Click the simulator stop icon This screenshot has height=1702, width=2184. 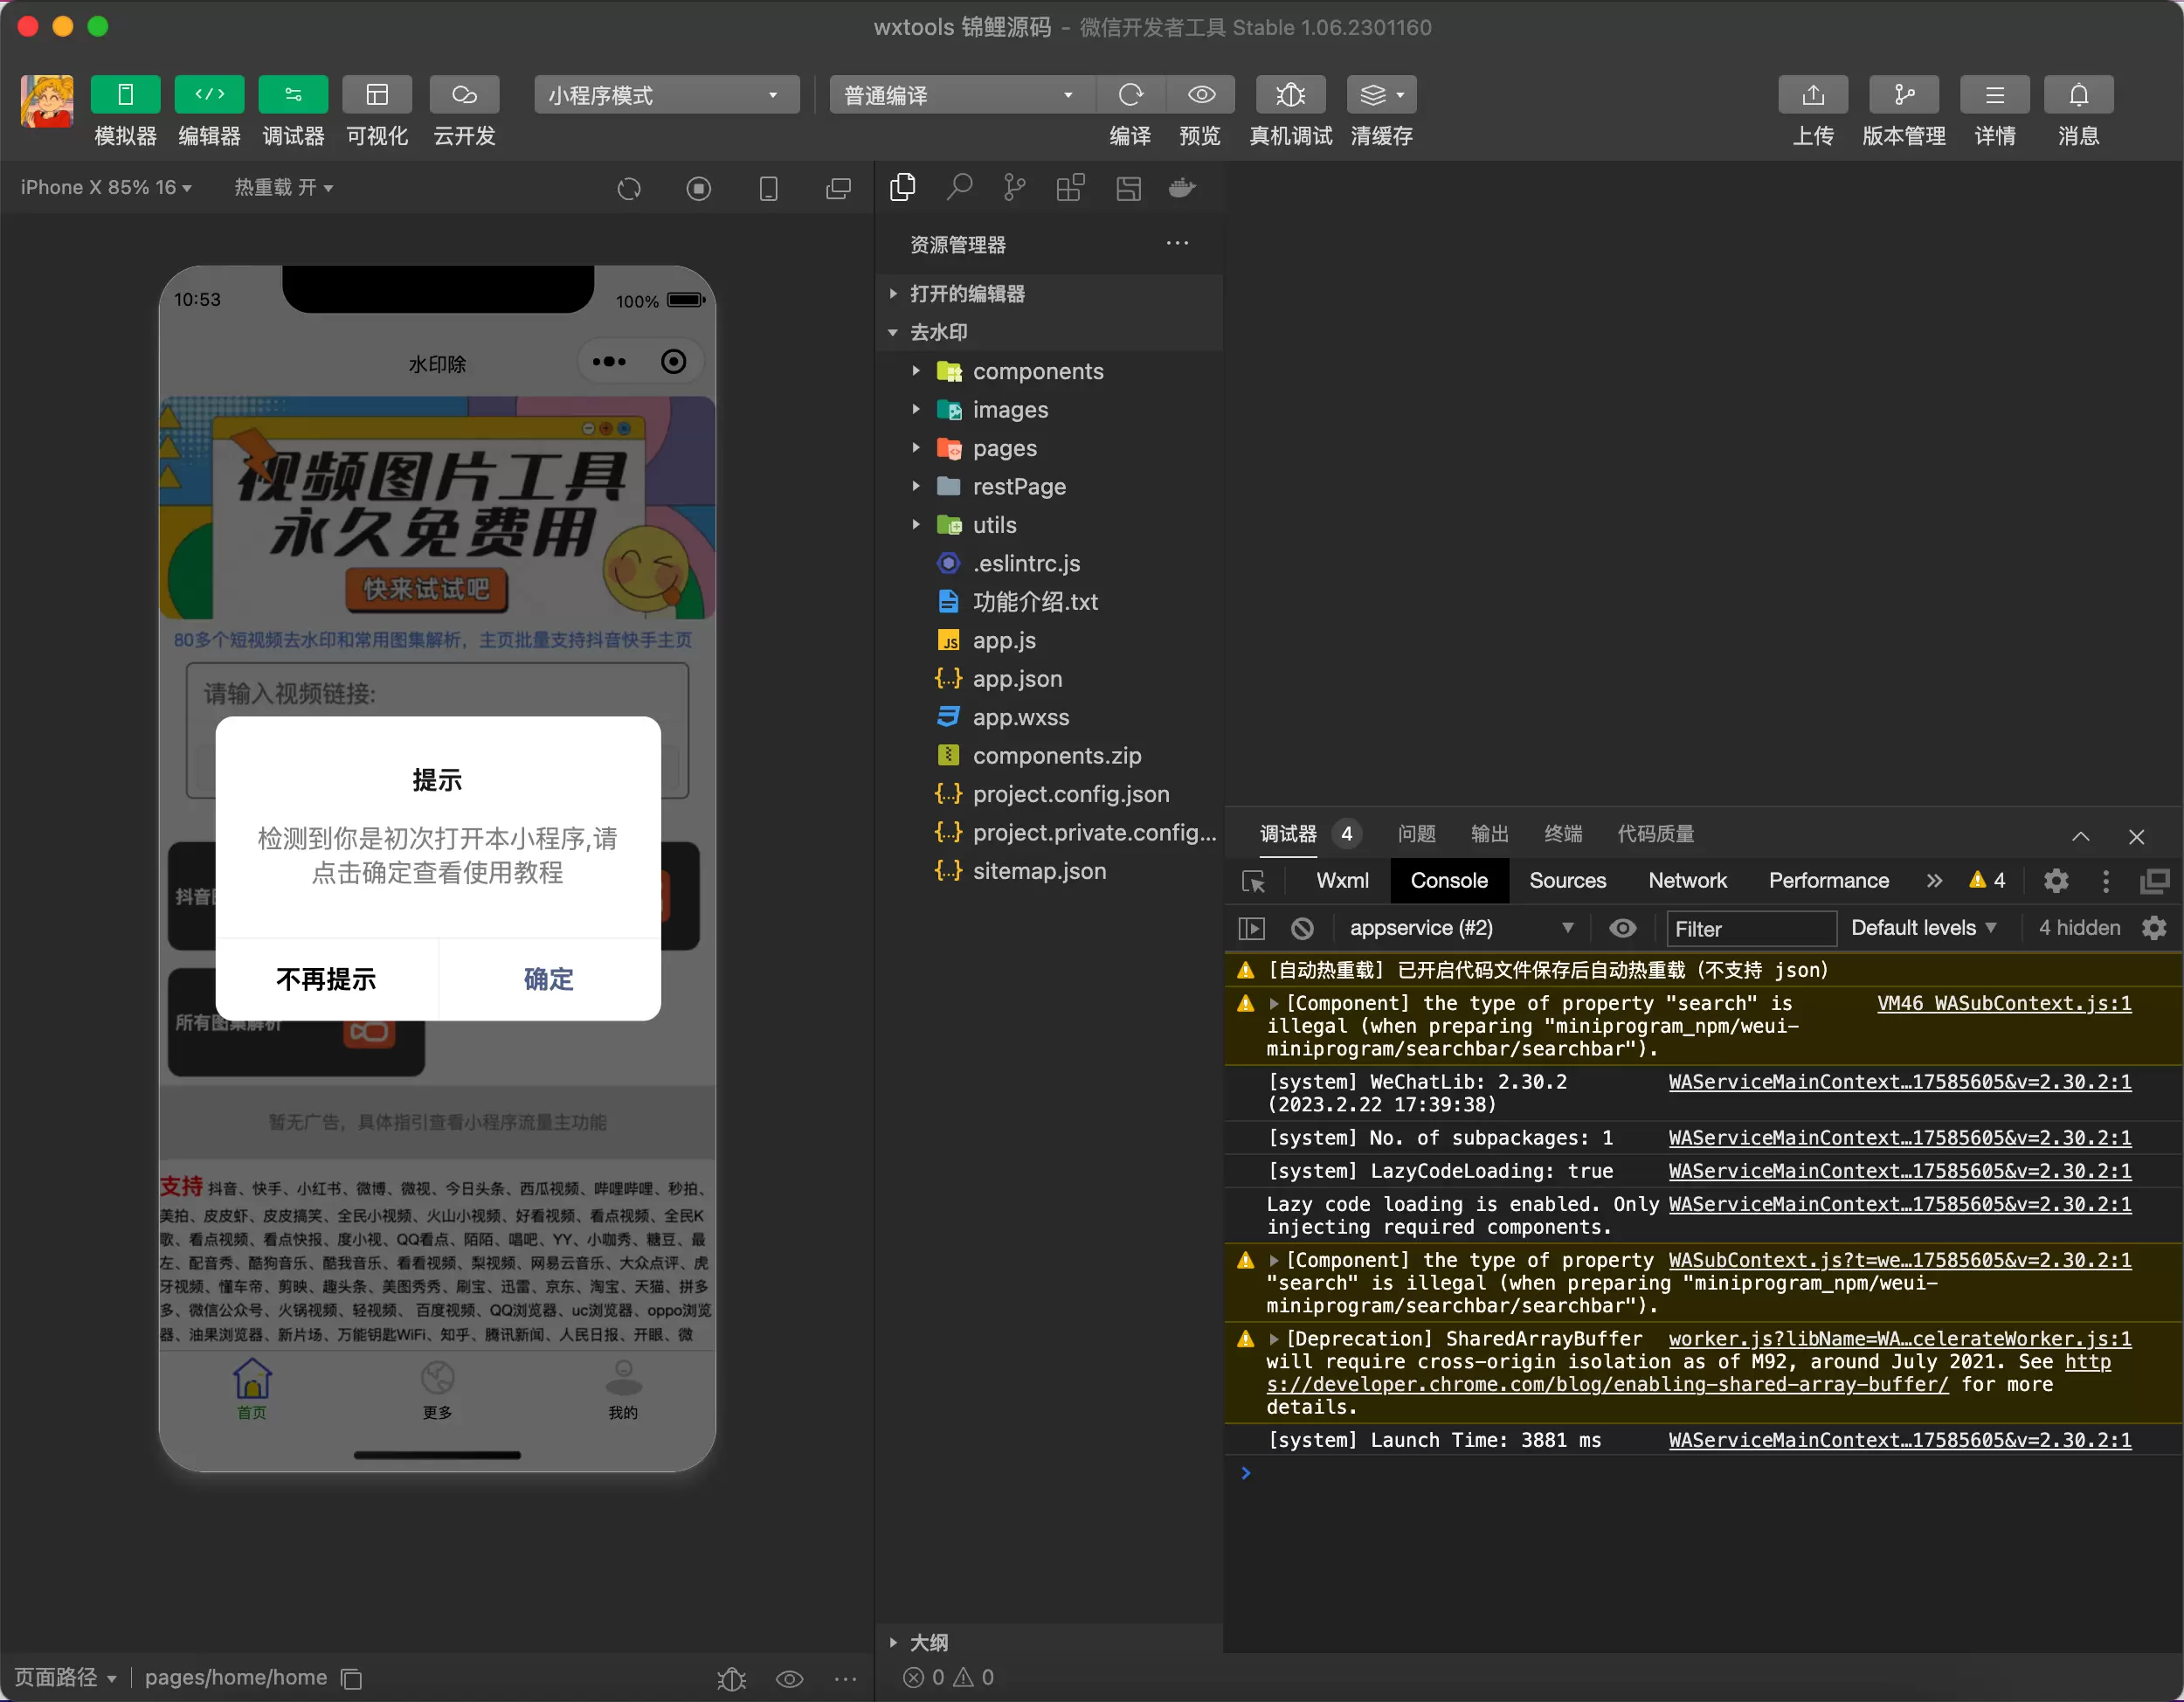[699, 188]
